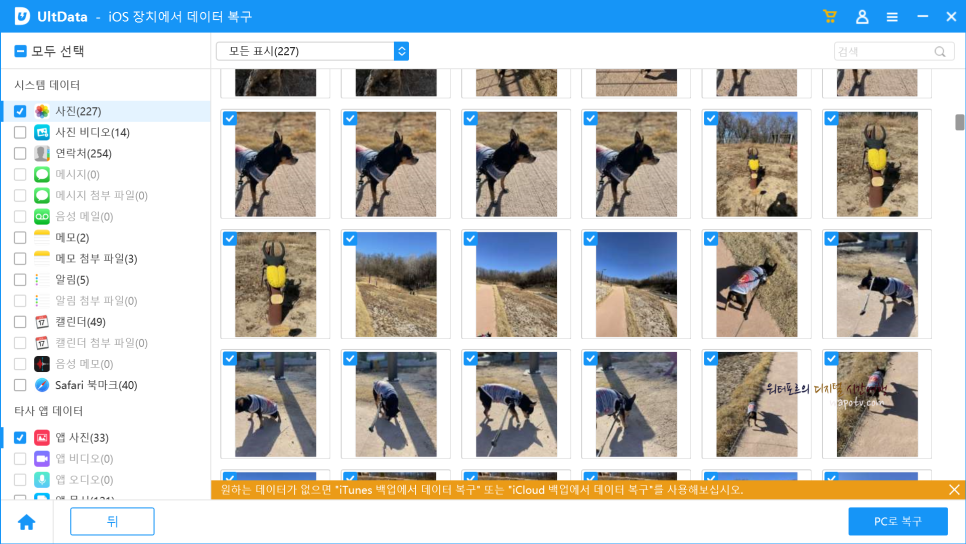This screenshot has height=544, width=966.
Task: Open the shopping cart icon
Action: [x=830, y=17]
